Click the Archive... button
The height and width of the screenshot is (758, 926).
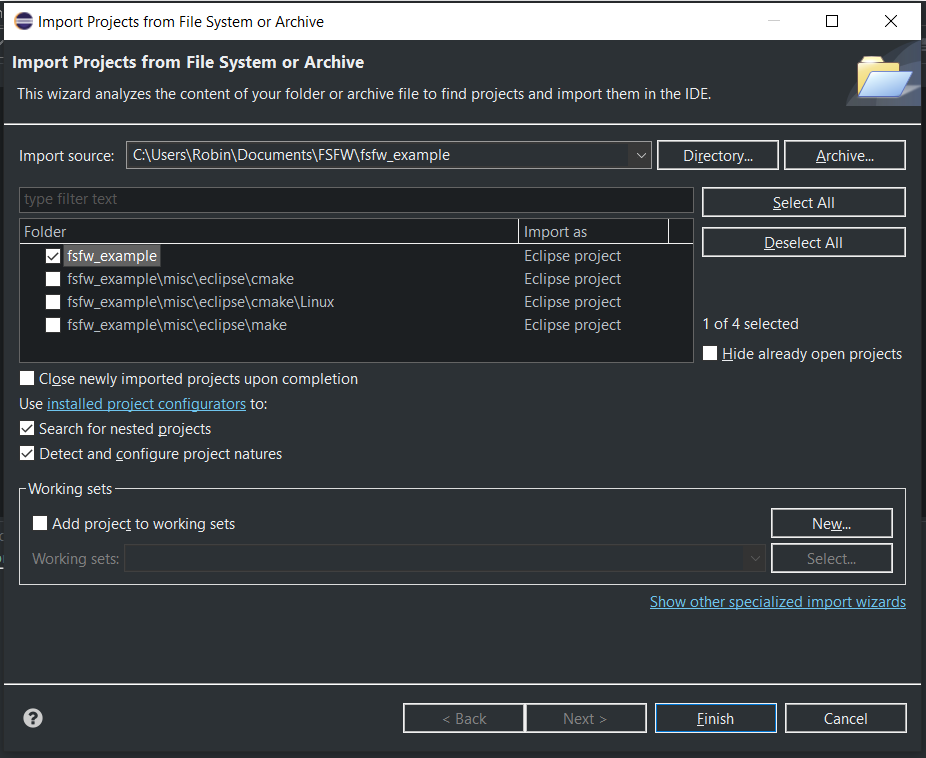tap(845, 155)
